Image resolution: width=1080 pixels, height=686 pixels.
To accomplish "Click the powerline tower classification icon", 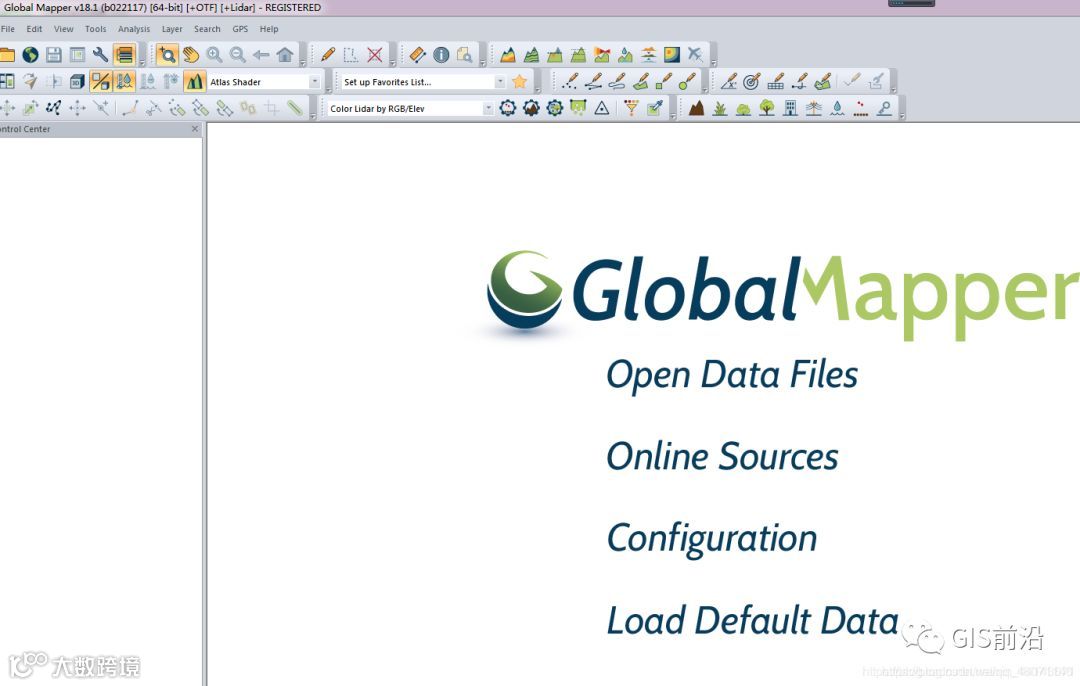I will (814, 108).
